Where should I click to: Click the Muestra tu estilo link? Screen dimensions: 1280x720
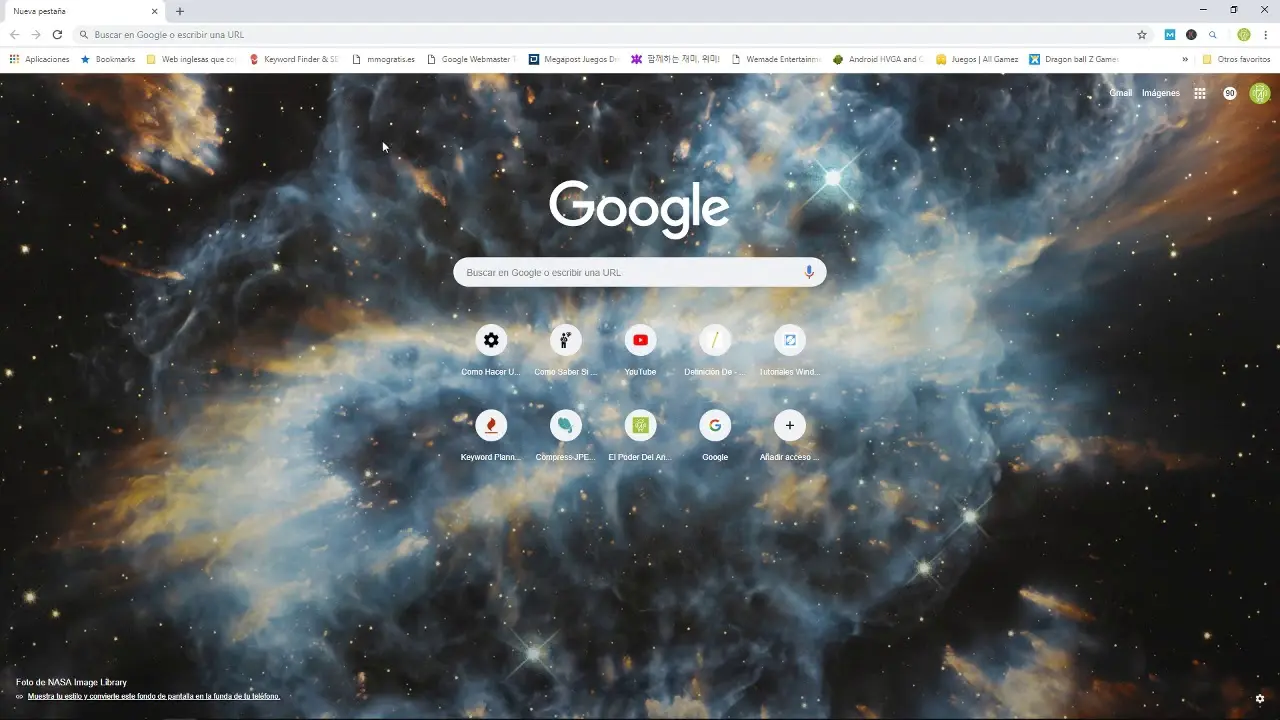pos(153,696)
